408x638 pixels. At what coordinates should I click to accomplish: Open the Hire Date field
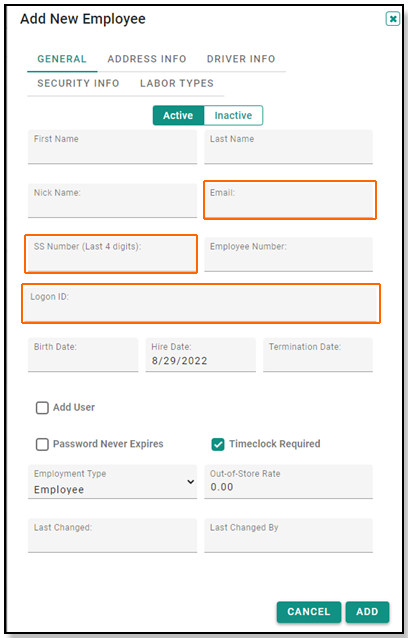201,354
